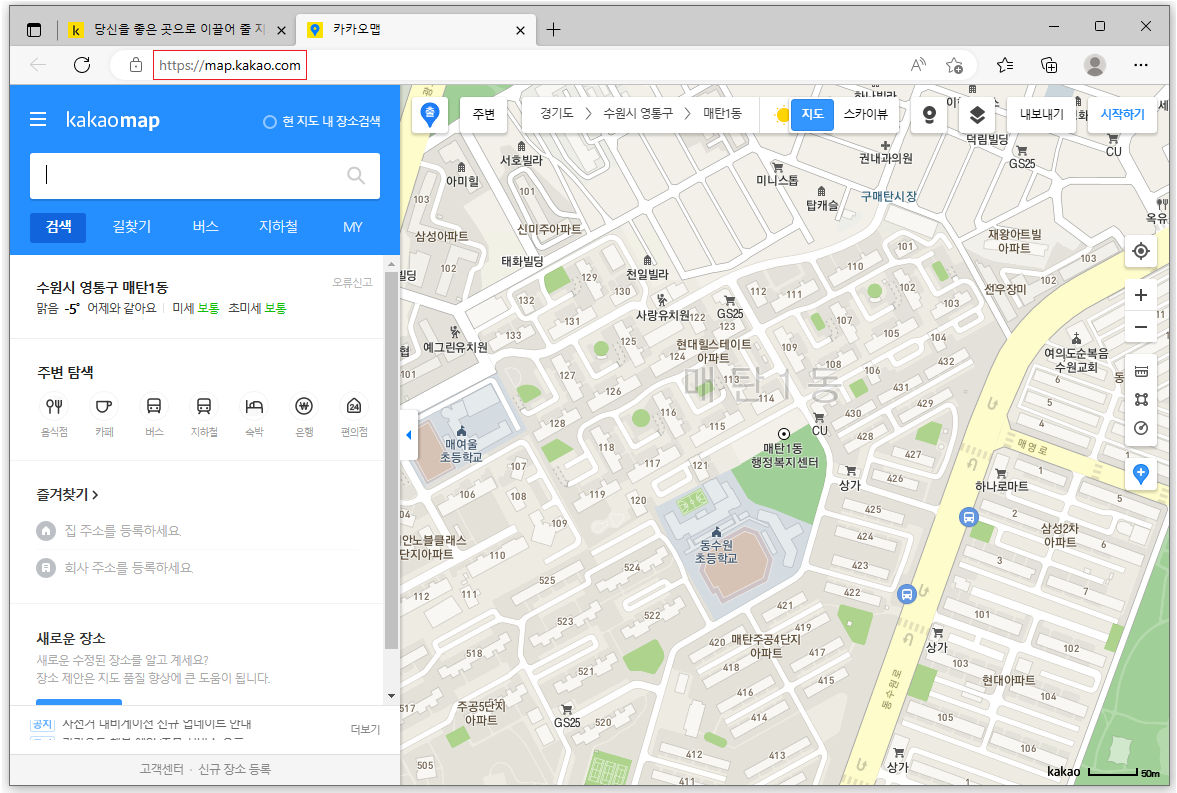
Task: Click the search magnifier icon
Action: (356, 176)
